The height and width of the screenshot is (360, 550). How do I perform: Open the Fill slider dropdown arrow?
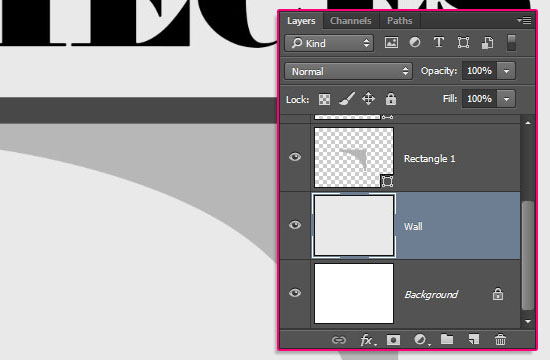(506, 99)
